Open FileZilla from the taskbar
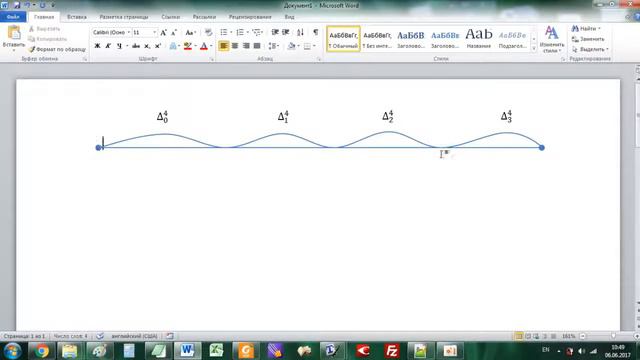The height and width of the screenshot is (360, 640). (391, 351)
